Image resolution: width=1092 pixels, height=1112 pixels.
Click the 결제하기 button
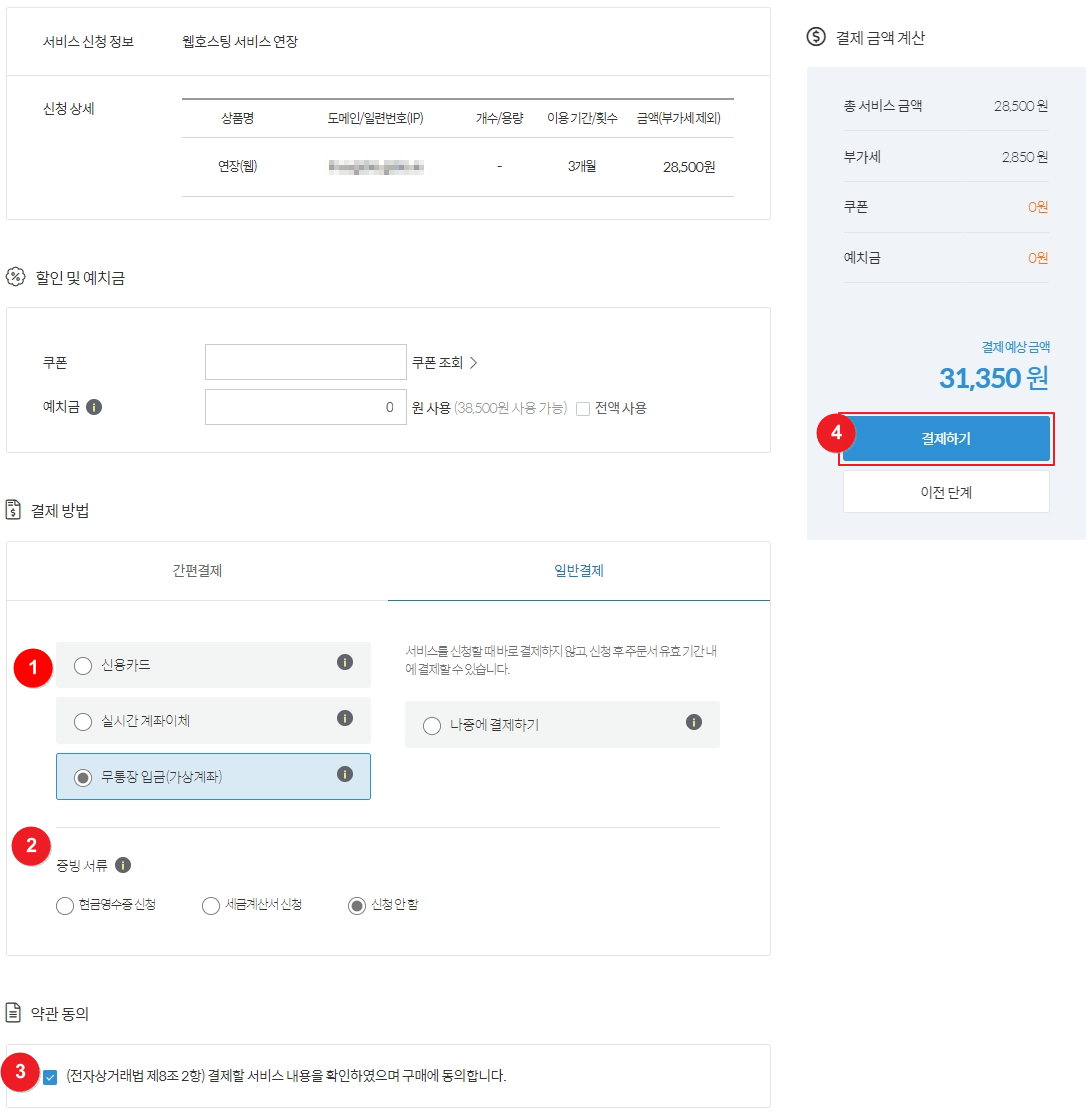[946, 439]
